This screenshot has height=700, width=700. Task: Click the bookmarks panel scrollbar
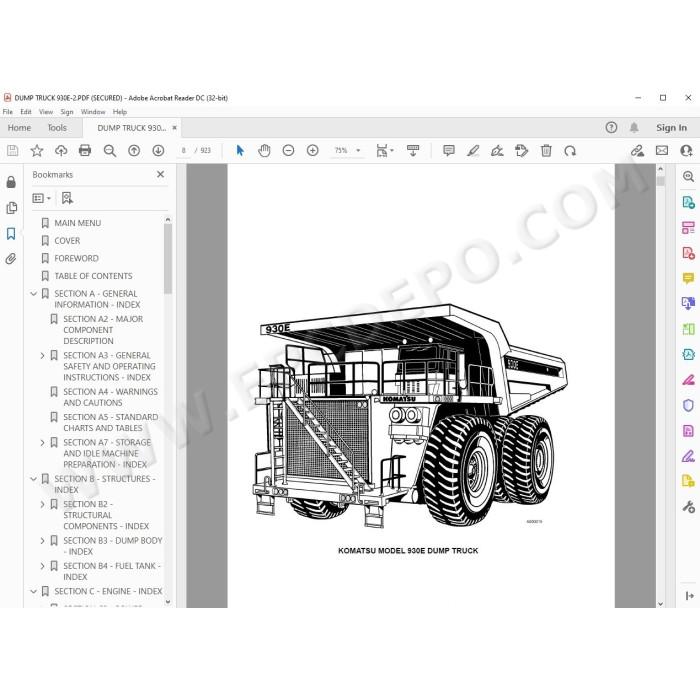click(168, 259)
